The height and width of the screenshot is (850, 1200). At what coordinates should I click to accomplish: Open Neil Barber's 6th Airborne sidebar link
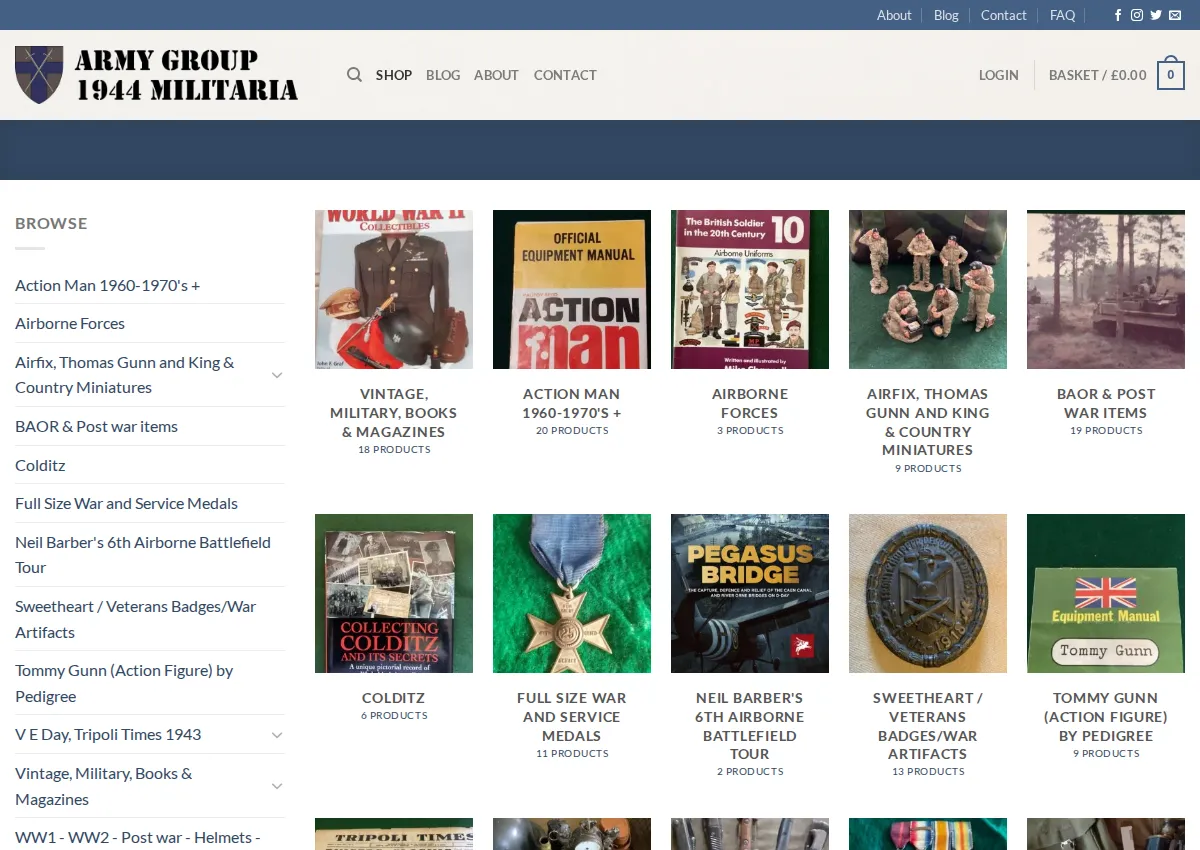click(143, 555)
